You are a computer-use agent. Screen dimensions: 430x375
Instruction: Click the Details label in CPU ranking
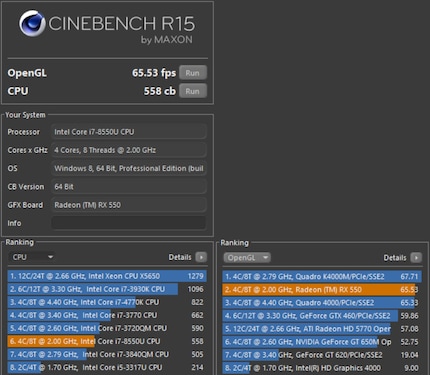(x=180, y=257)
